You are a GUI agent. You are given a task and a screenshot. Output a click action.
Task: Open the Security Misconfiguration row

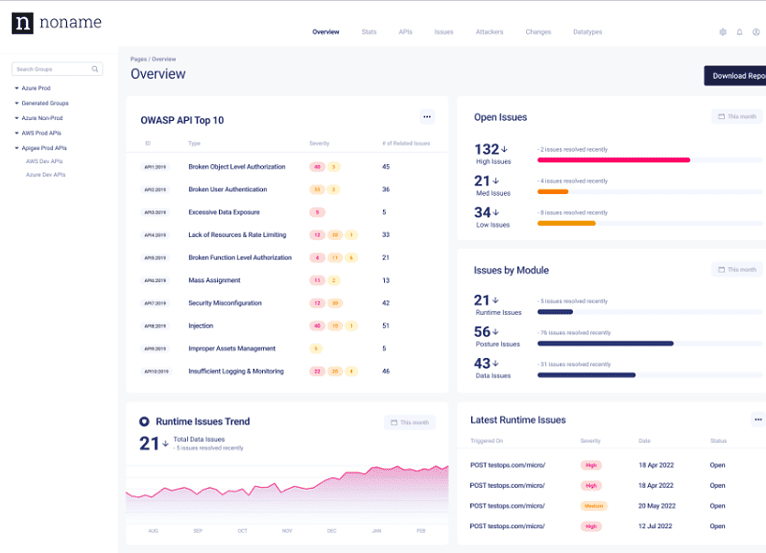click(x=287, y=303)
